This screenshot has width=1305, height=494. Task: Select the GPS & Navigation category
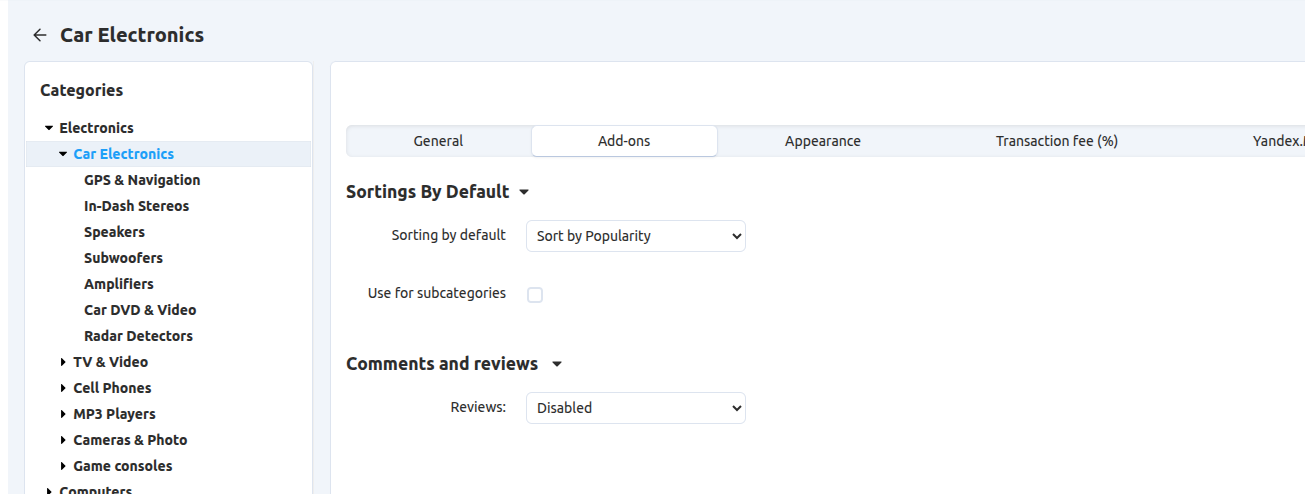click(142, 180)
